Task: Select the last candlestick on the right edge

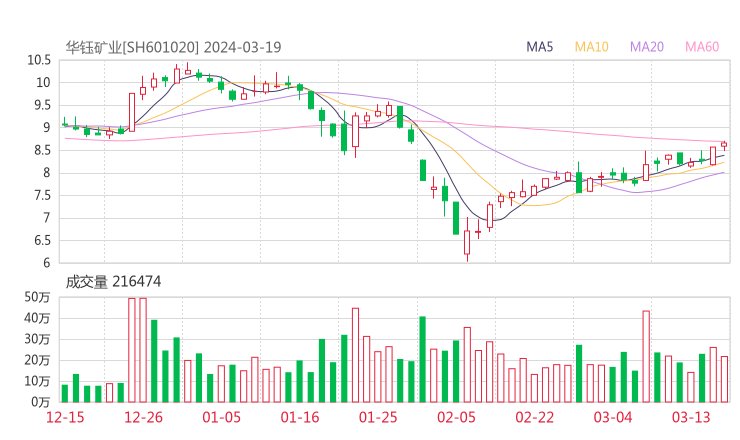Action: 724,145
